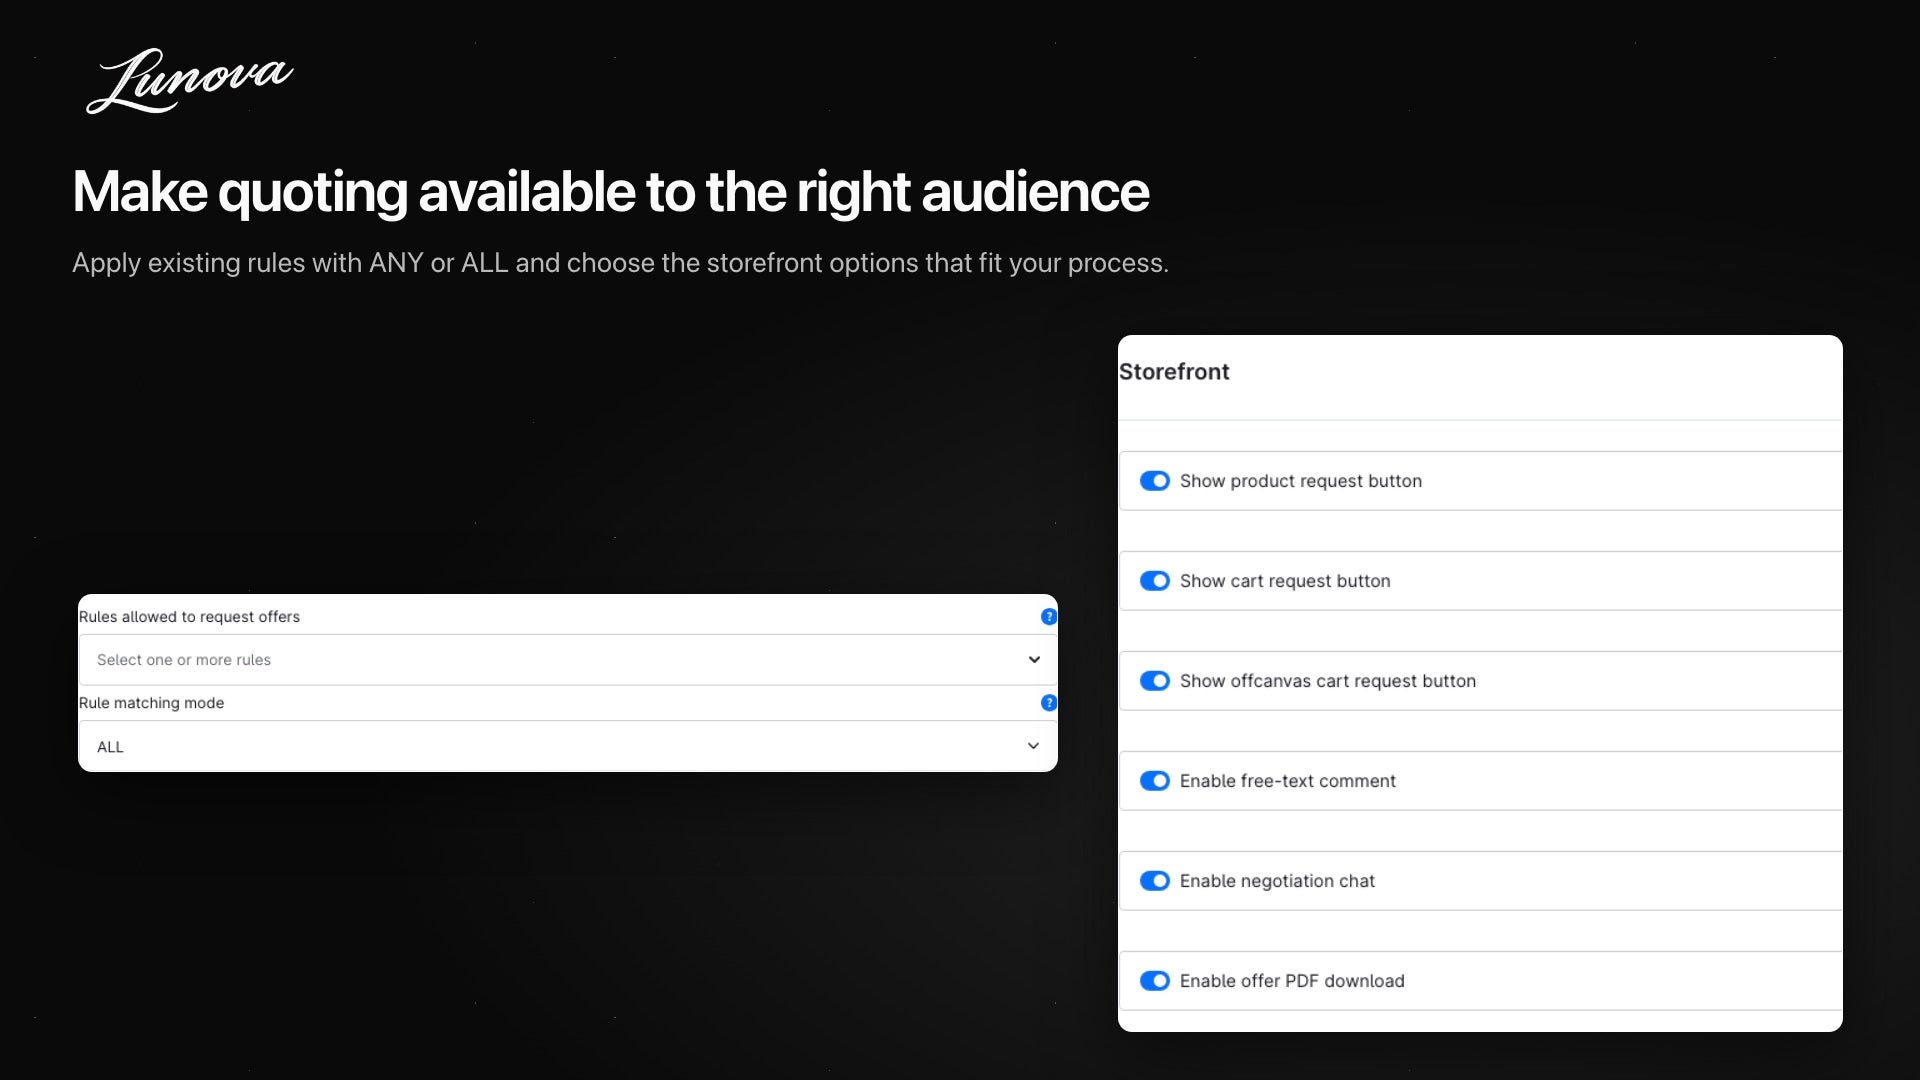Open the Rule matching mode dropdown
Viewport: 1920px width, 1080px height.
(x=568, y=746)
